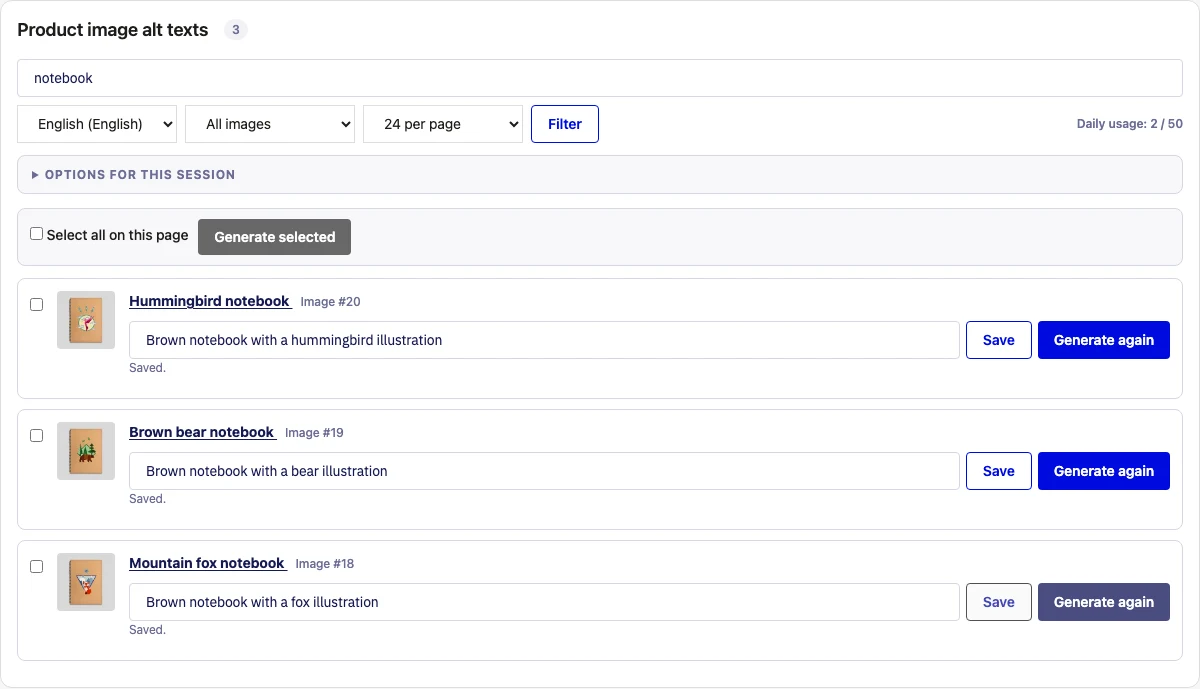The image size is (1200, 689).
Task: Click the Brown bear notebook thumbnail image
Action: coord(86,451)
